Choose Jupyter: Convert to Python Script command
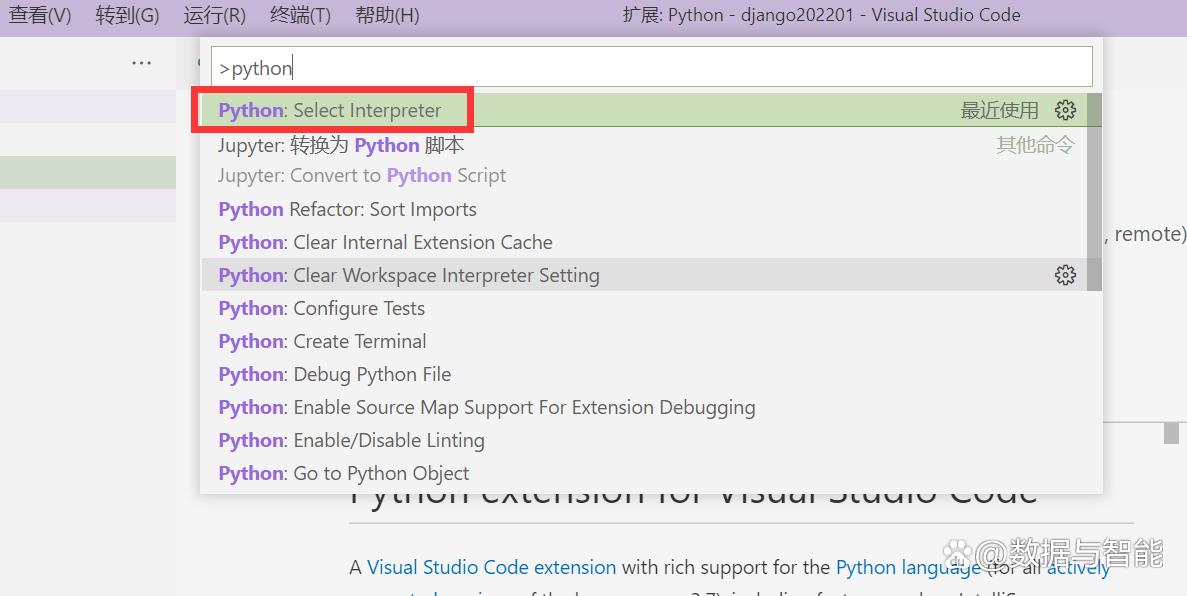 [361, 160]
